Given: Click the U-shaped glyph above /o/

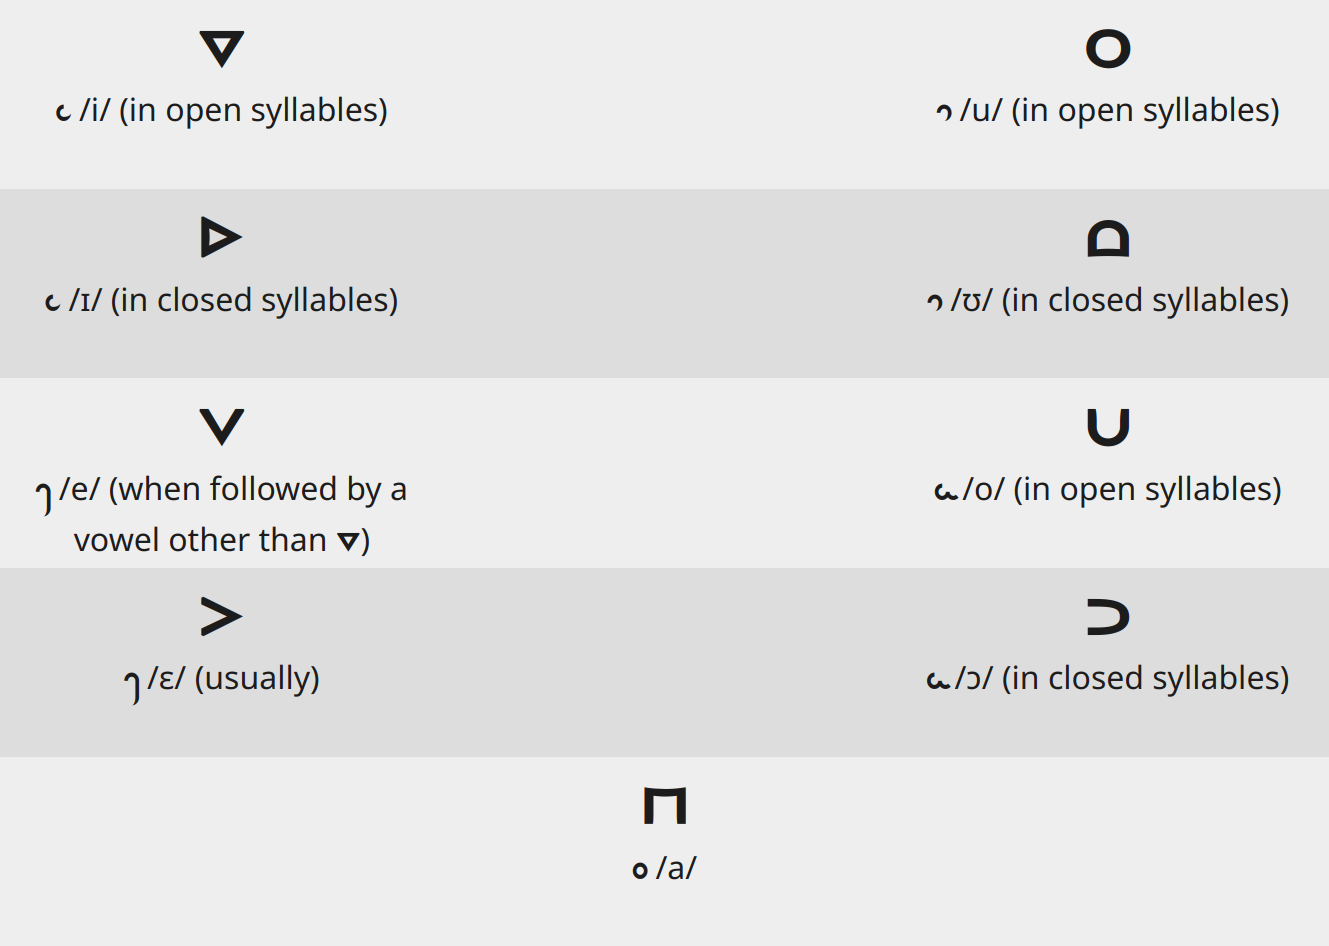Looking at the screenshot, I should pos(1108,427).
